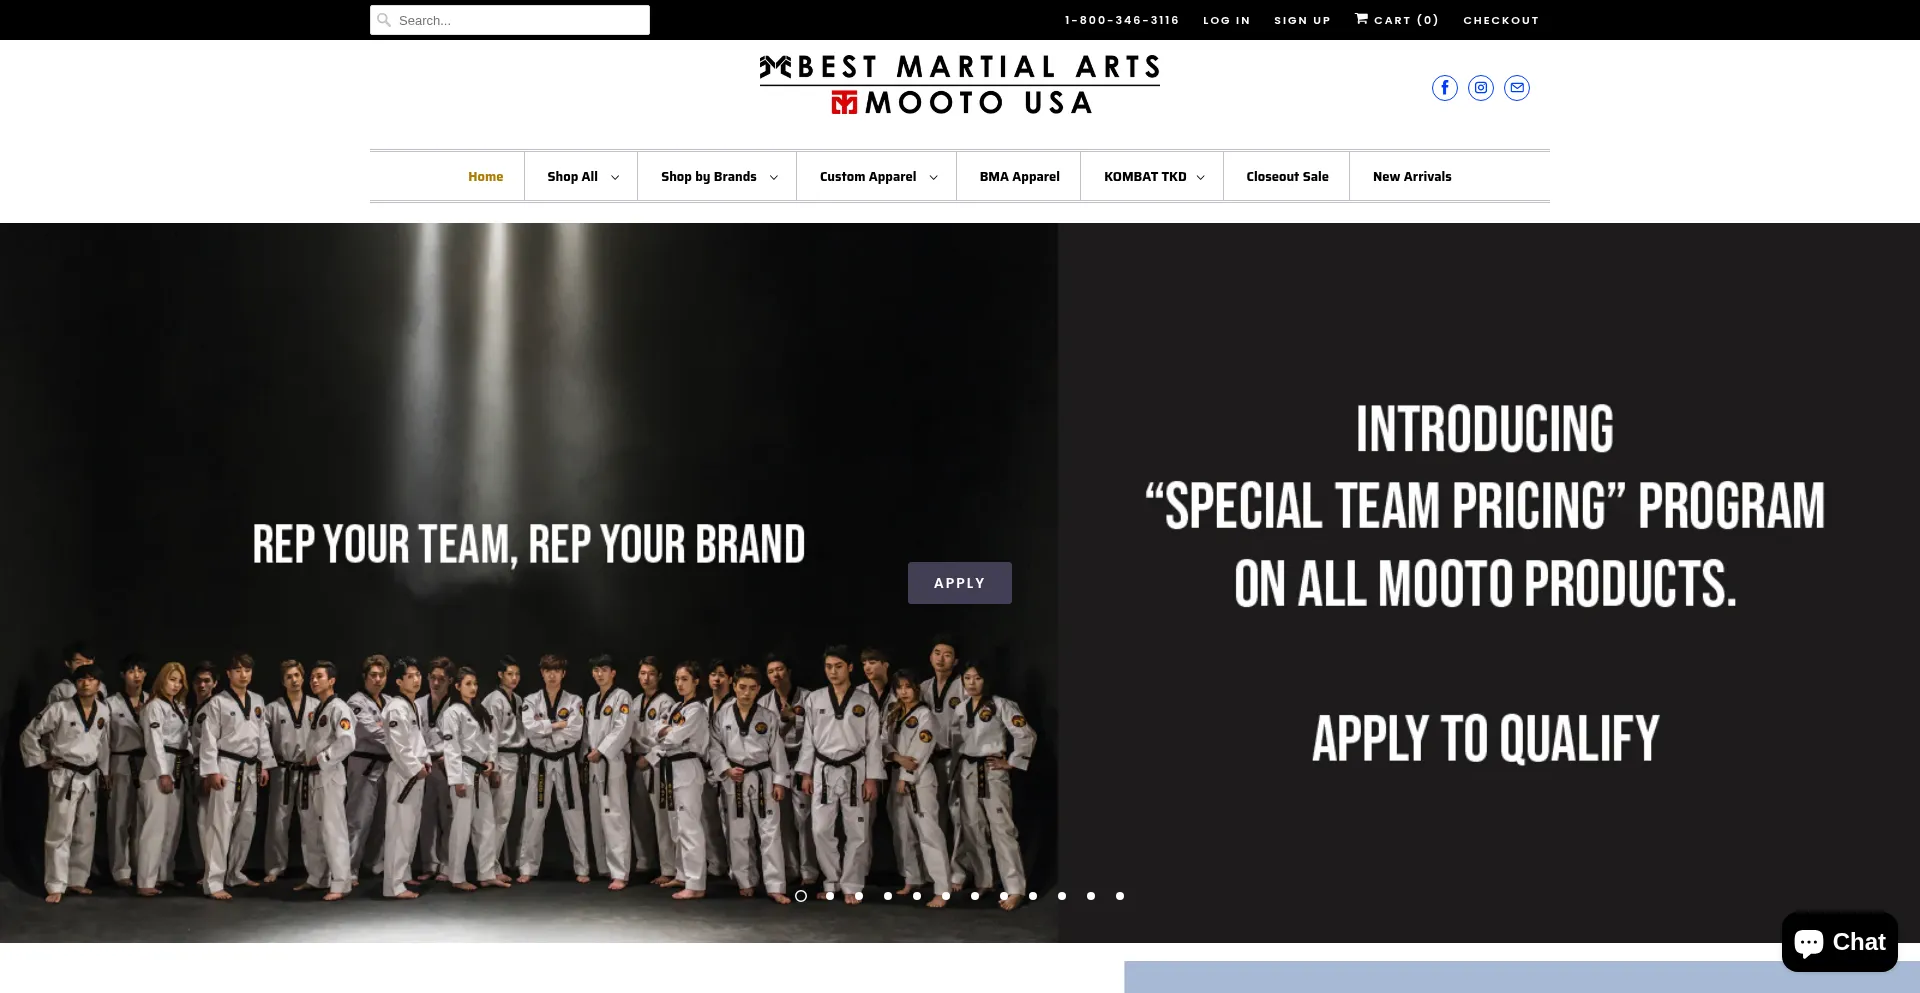Expand the Shop All dropdown
Screen dimensions: 1920x993
coord(582,177)
